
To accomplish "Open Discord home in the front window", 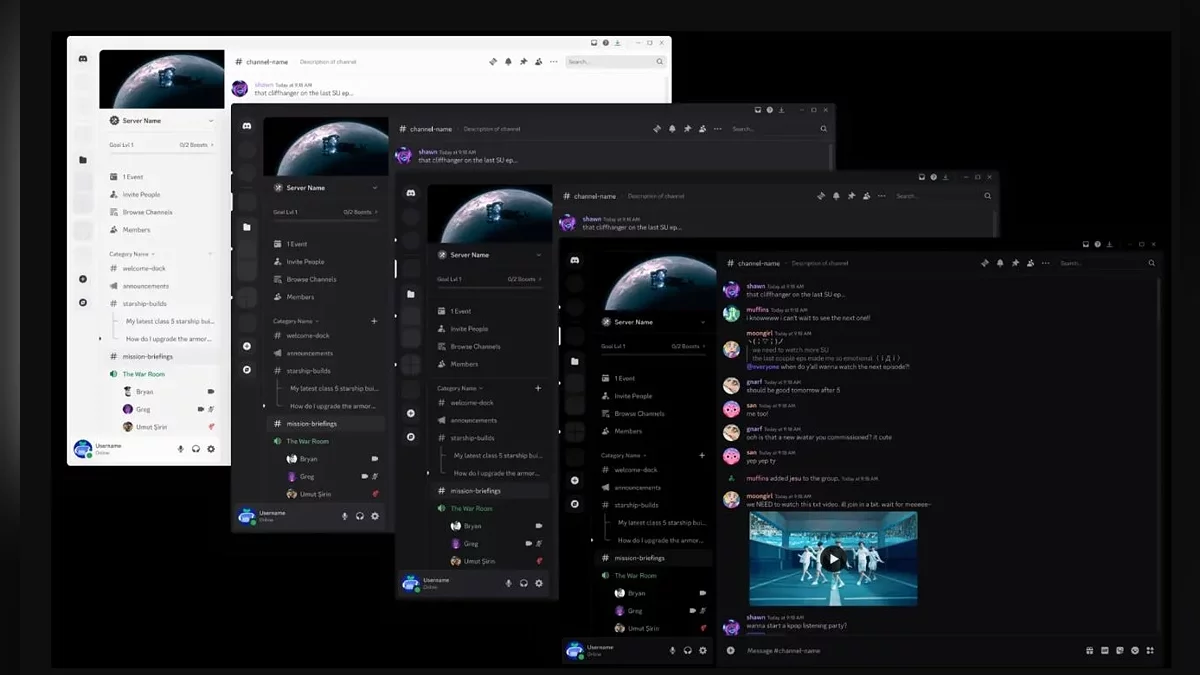I will (x=575, y=260).
